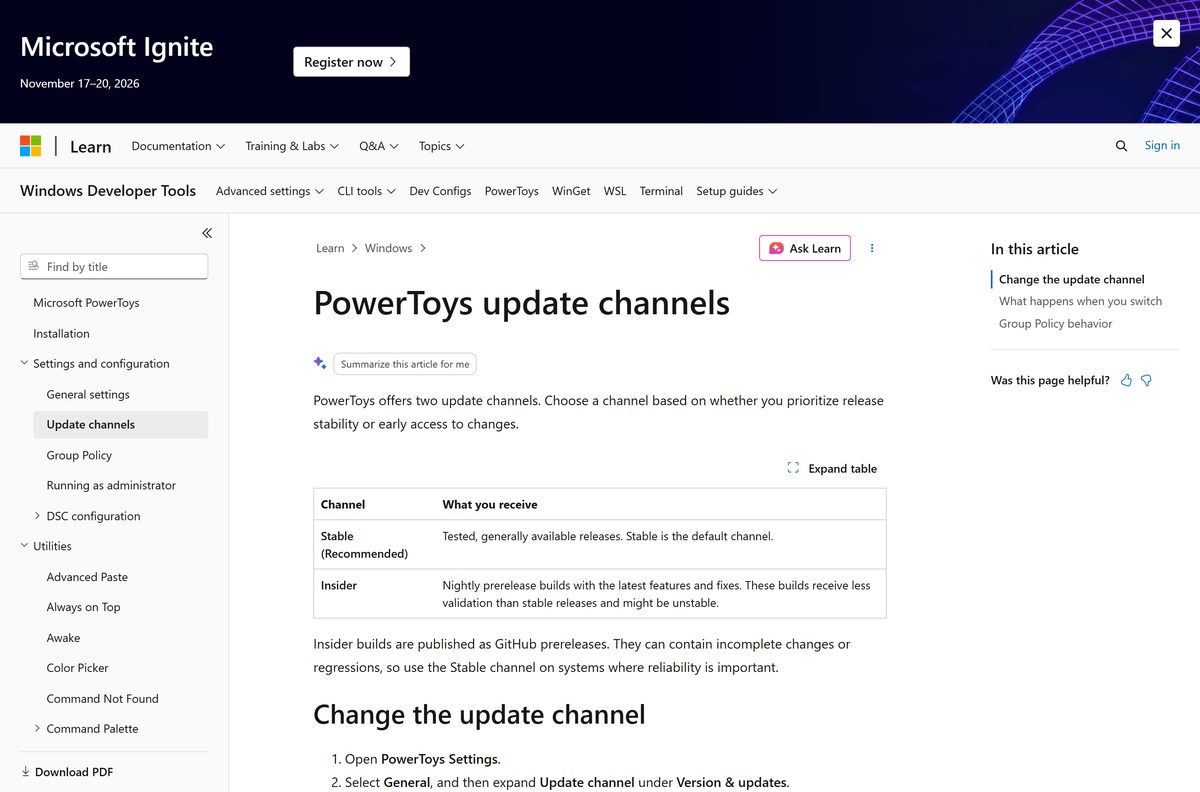Open General settings in sidebar

pos(88,395)
